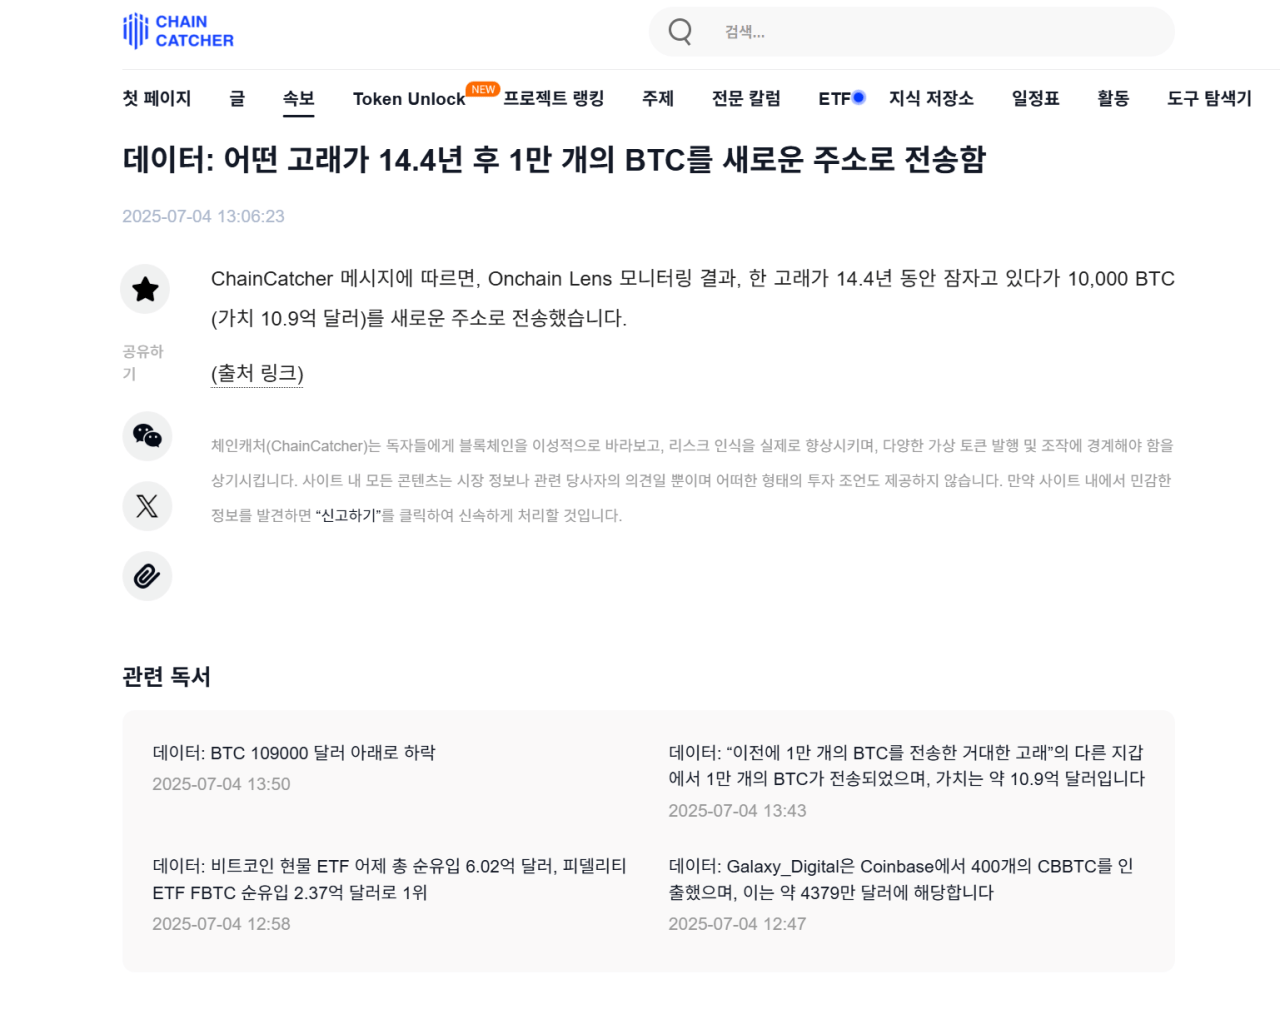Click the star favorite icon
The width and height of the screenshot is (1280, 1029).
pos(146,289)
